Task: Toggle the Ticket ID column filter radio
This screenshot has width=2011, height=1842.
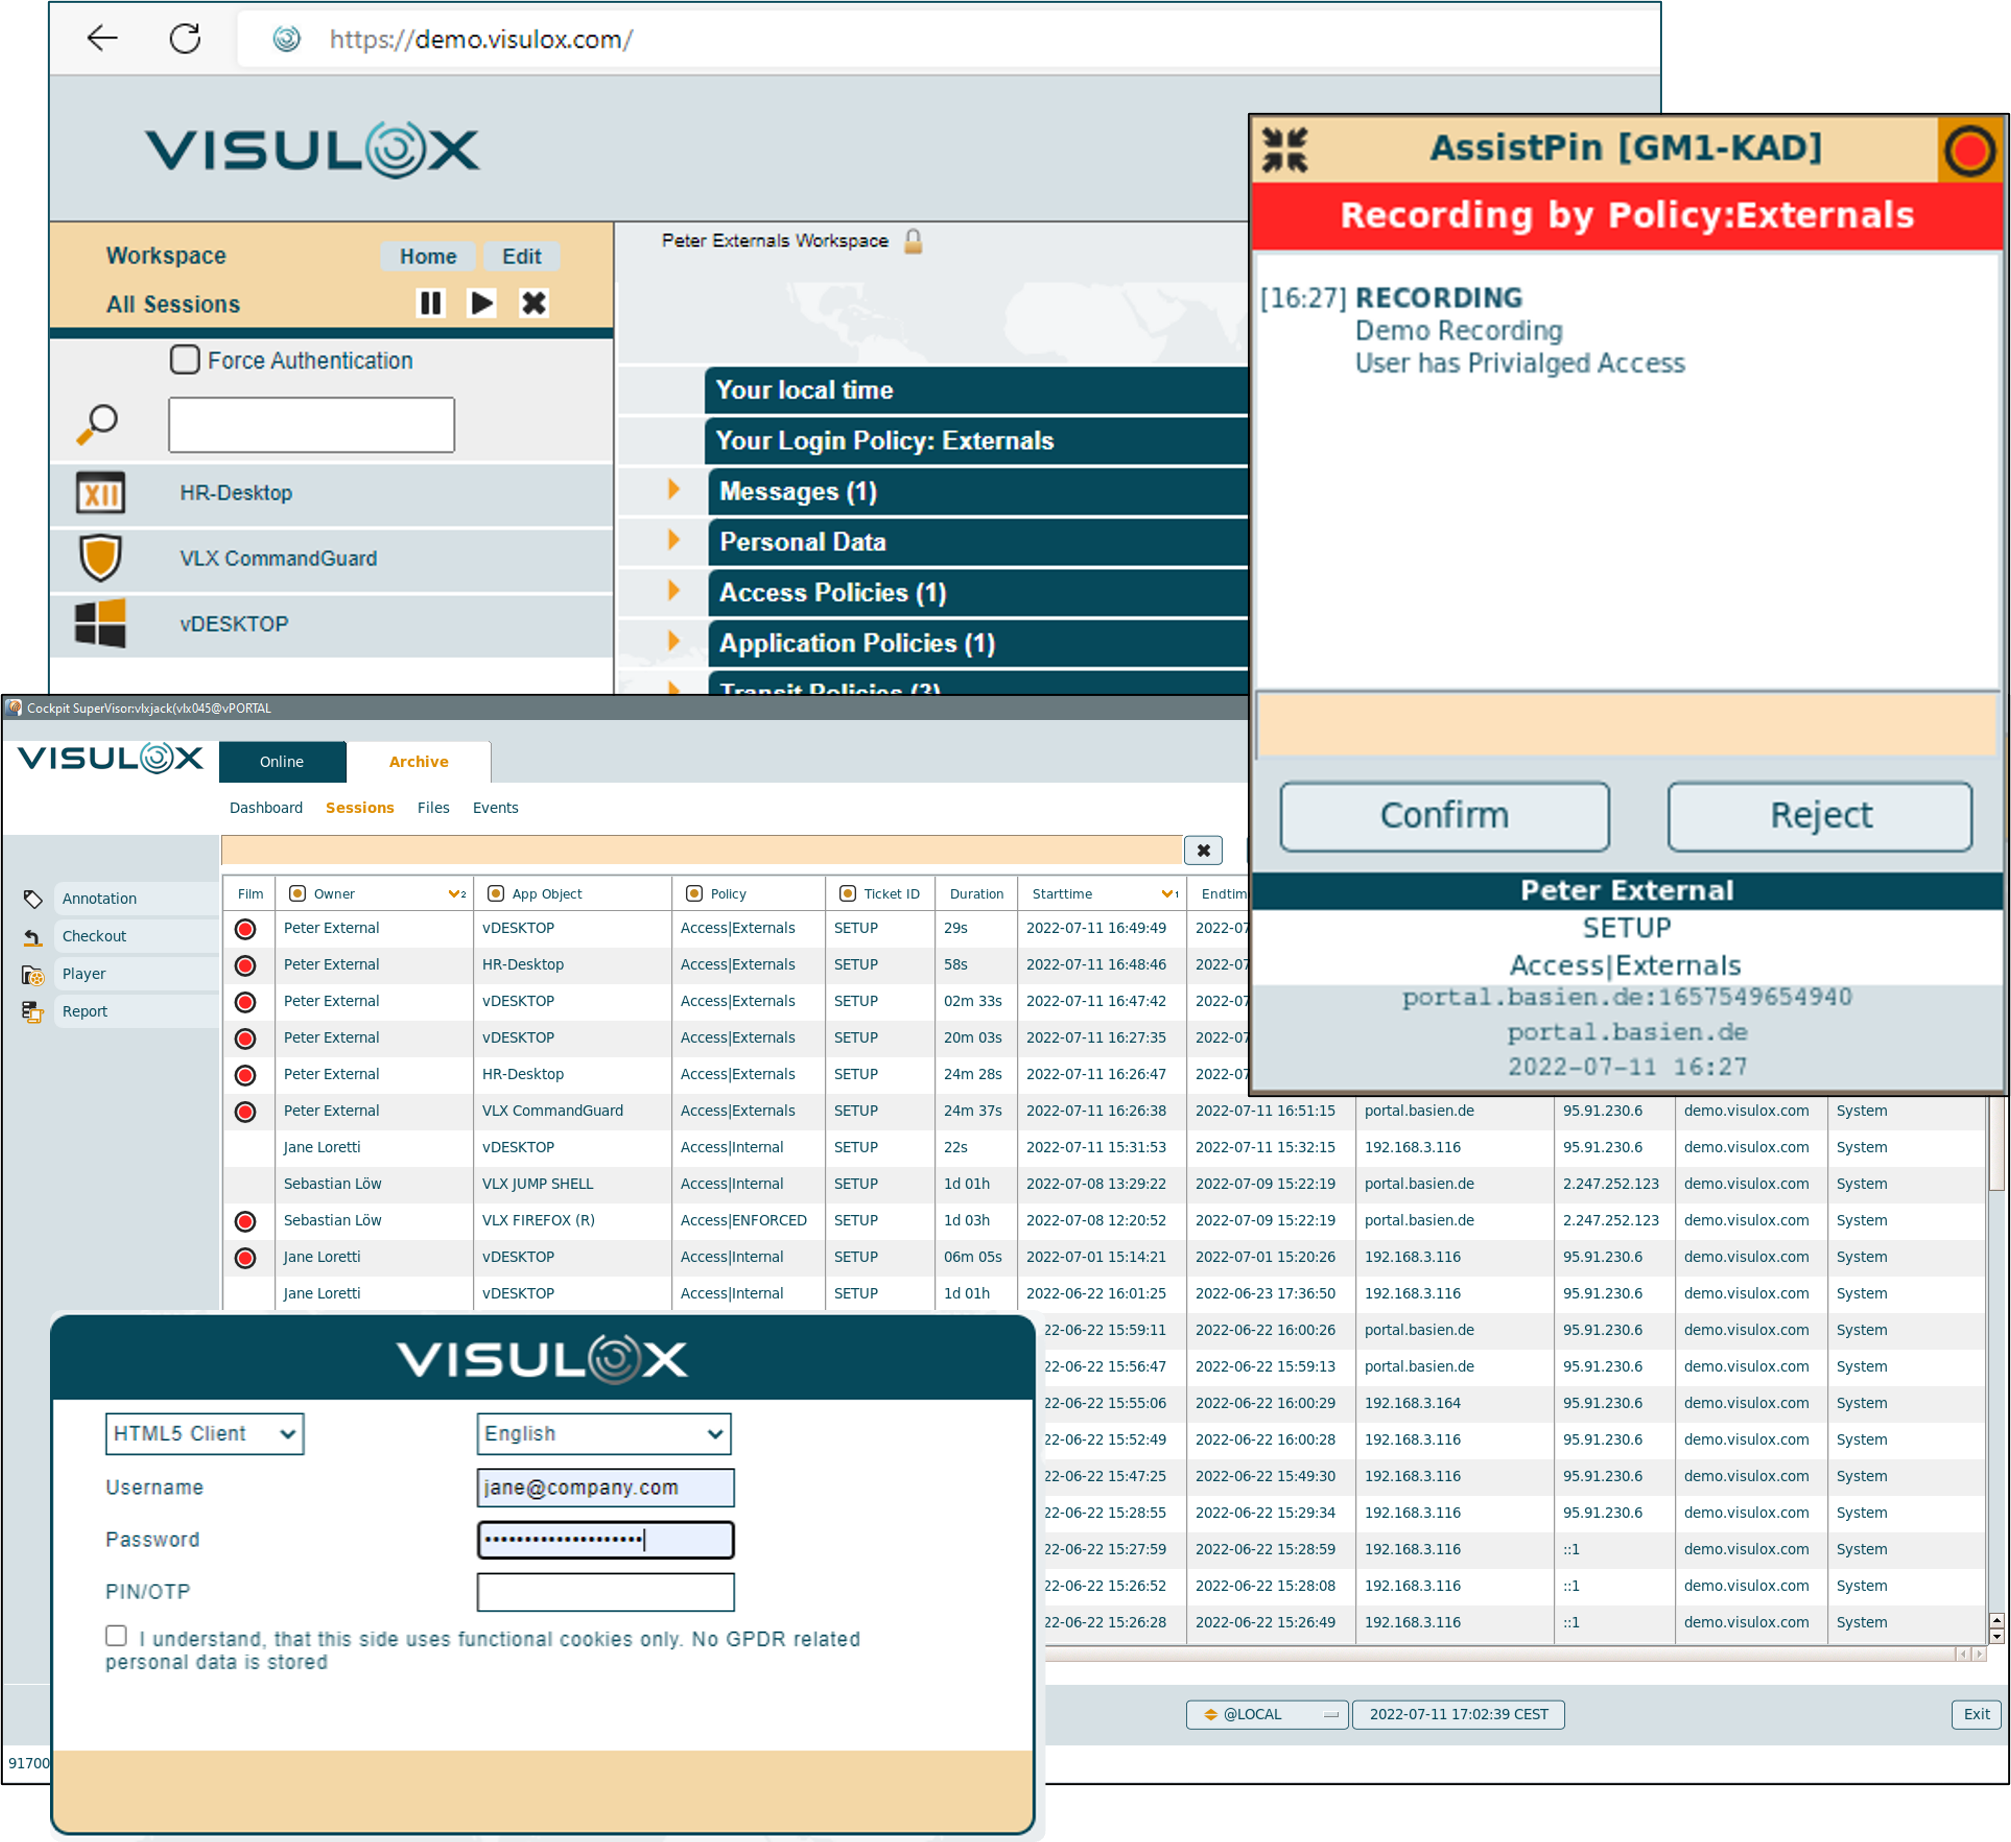Action: point(847,893)
